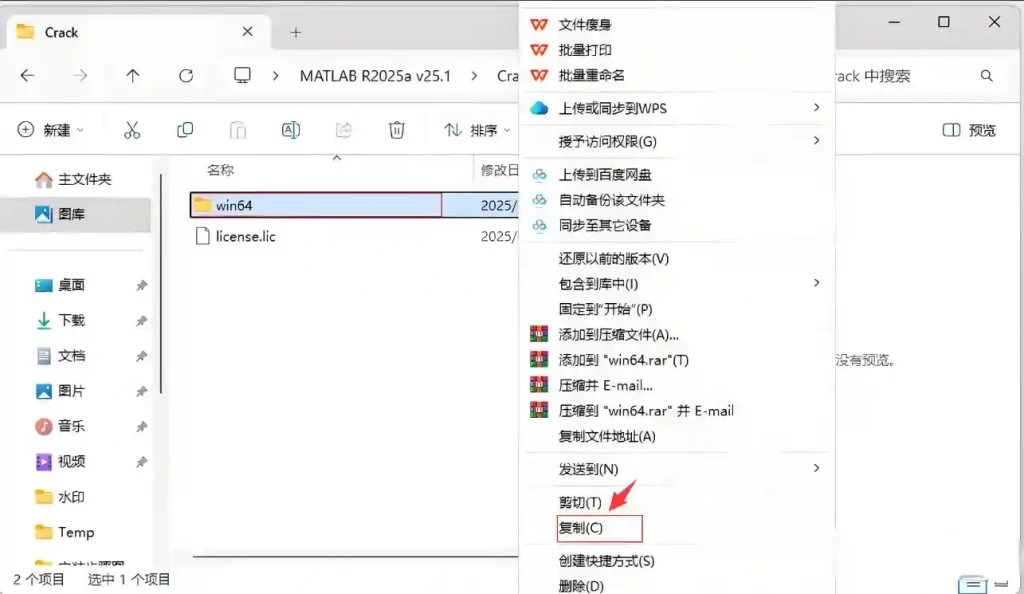
Task: Click the Copy icon in toolbar
Action: click(185, 130)
